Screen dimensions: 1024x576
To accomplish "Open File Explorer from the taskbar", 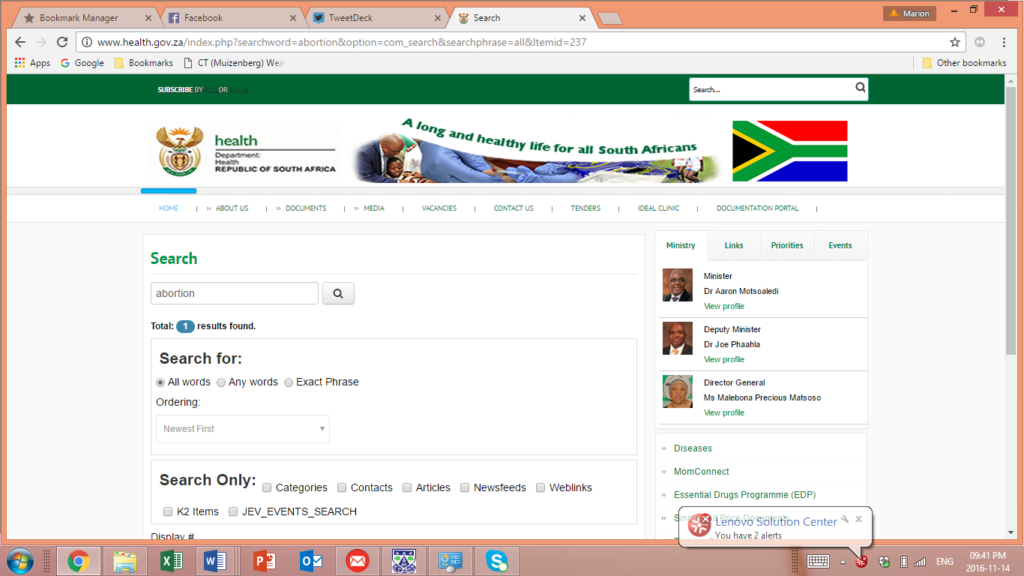I will pyautogui.click(x=125, y=561).
